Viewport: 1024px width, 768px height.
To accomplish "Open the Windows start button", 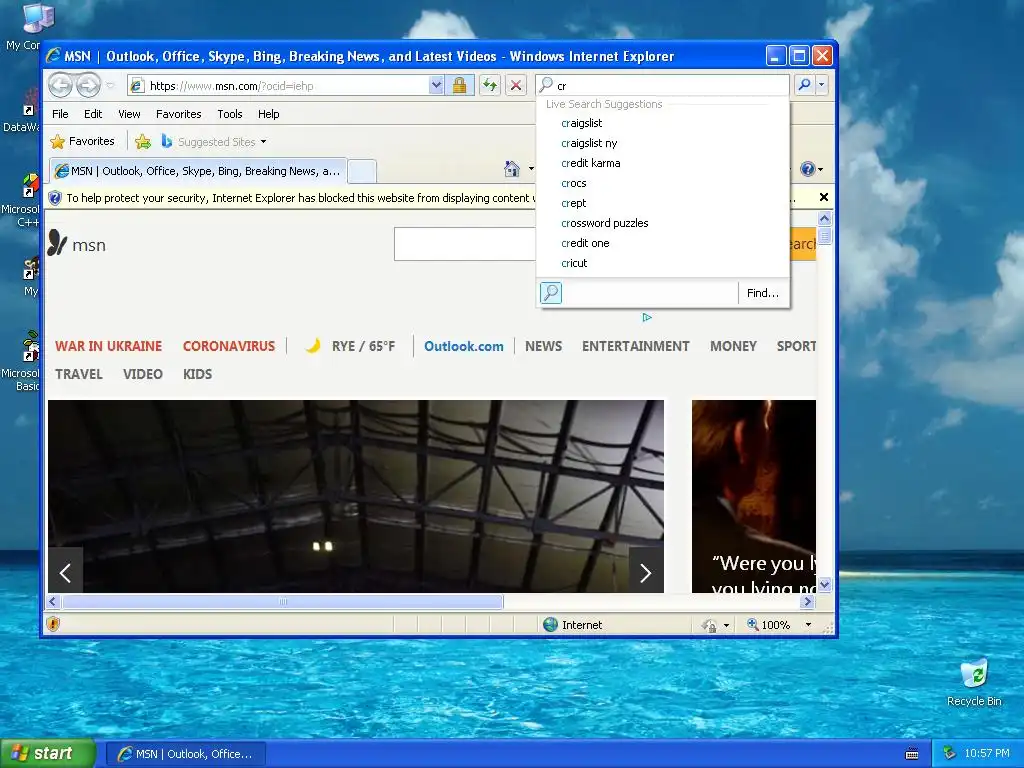I will pyautogui.click(x=47, y=753).
